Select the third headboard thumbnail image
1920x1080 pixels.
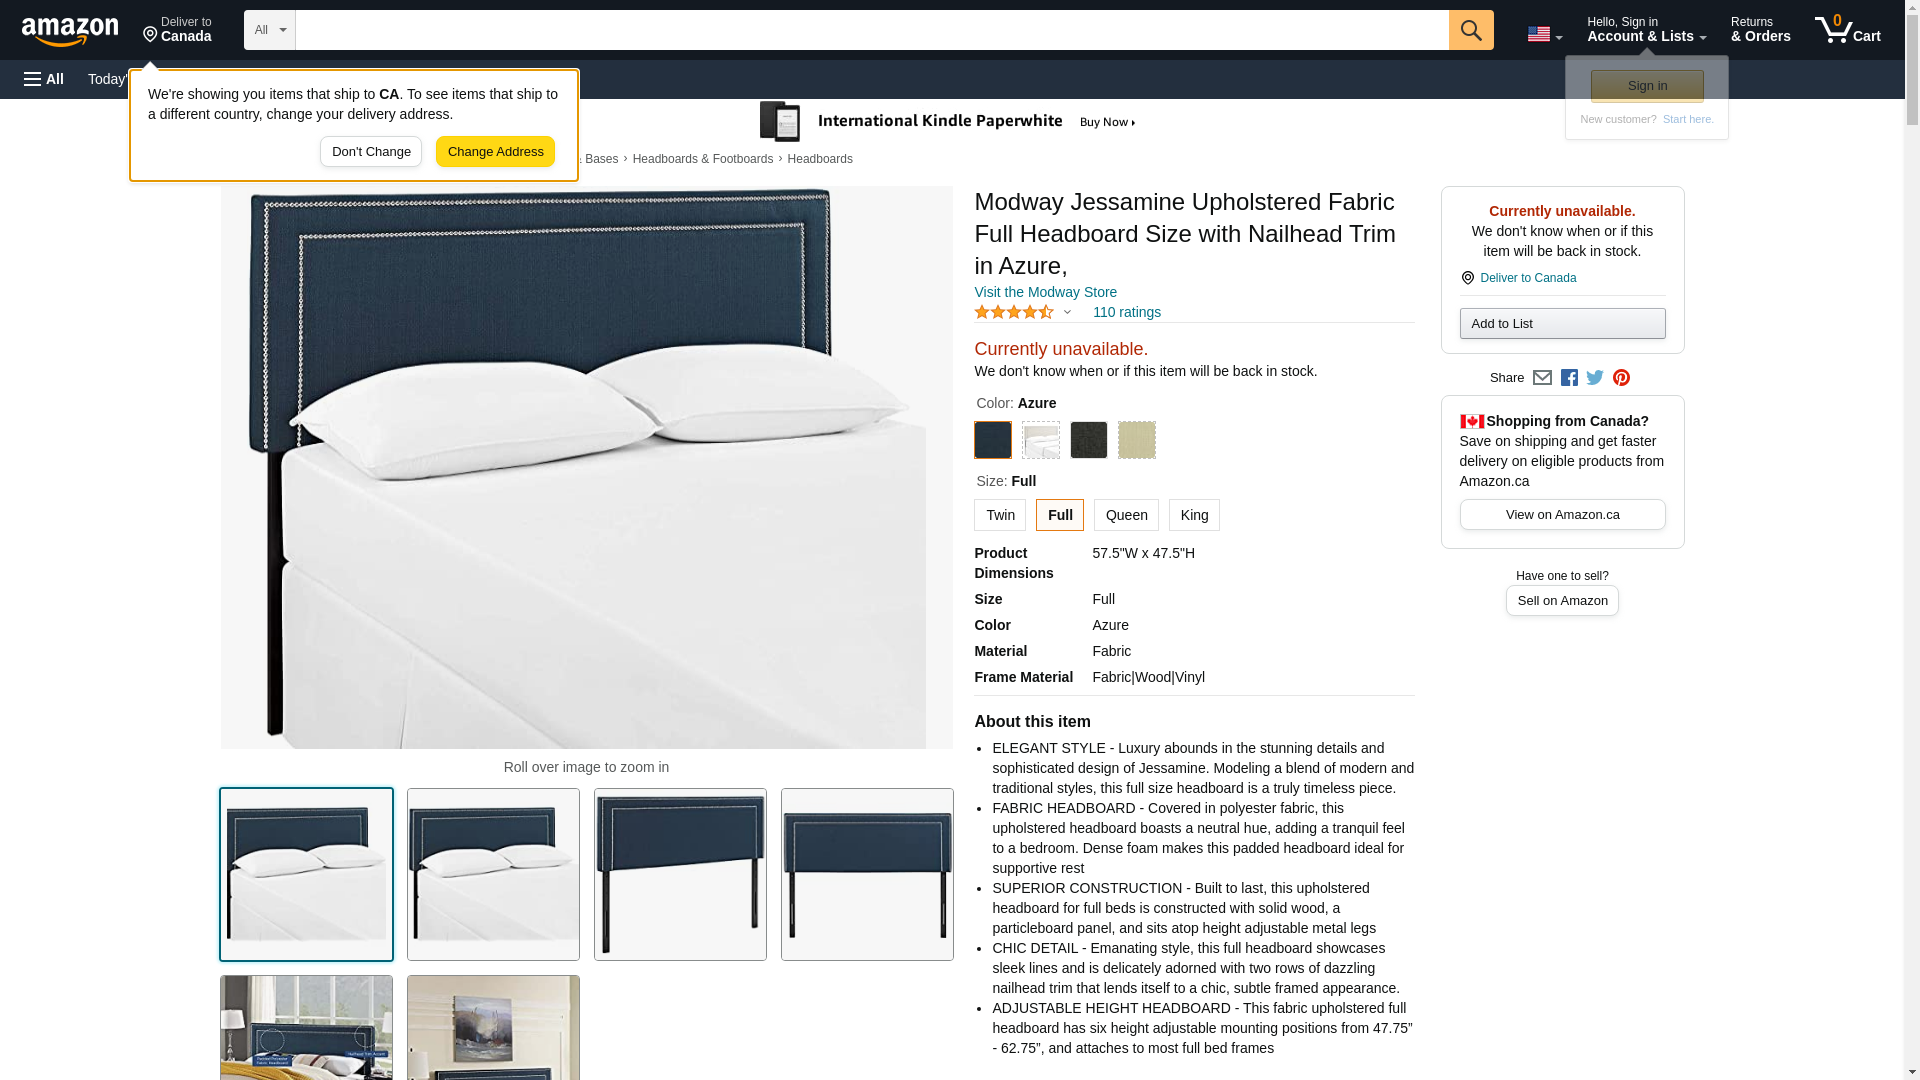tap(680, 875)
